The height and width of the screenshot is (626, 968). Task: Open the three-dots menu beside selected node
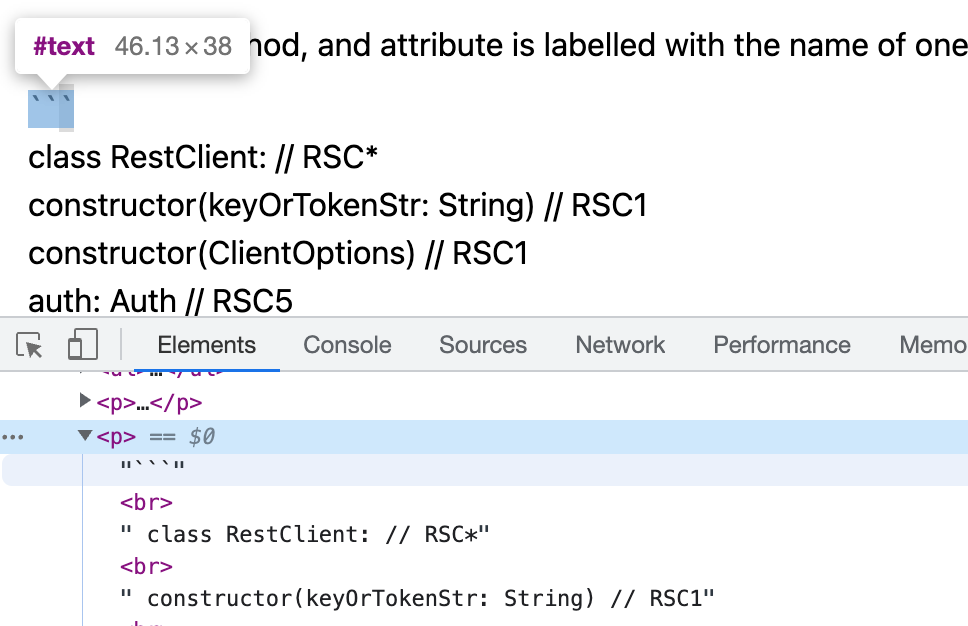coord(12,437)
